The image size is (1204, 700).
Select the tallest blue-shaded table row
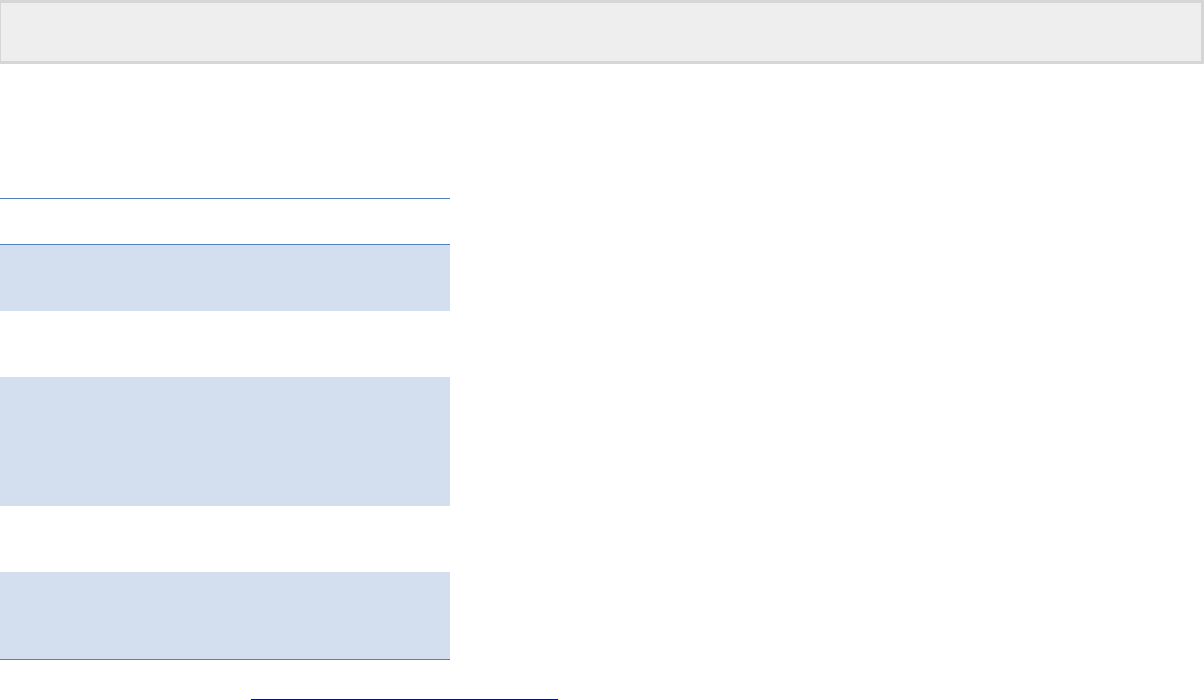tap(225, 441)
